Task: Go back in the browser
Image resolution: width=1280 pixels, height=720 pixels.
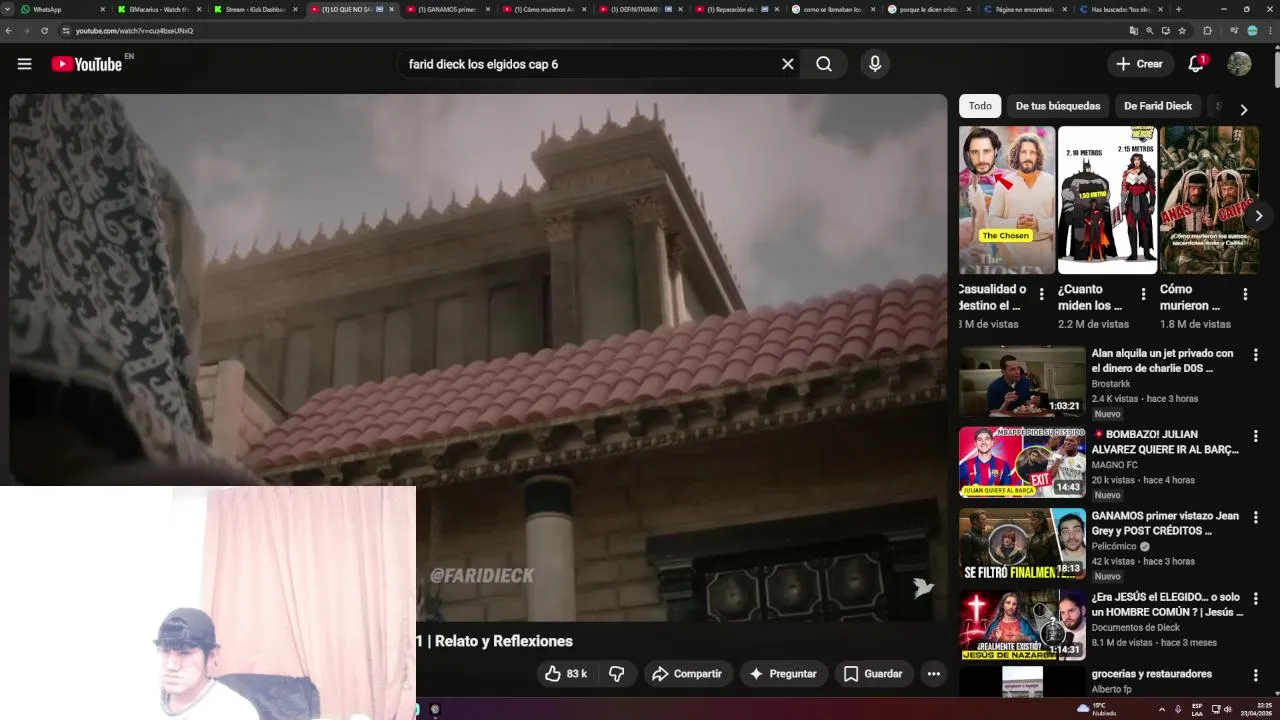Action: coord(9,31)
